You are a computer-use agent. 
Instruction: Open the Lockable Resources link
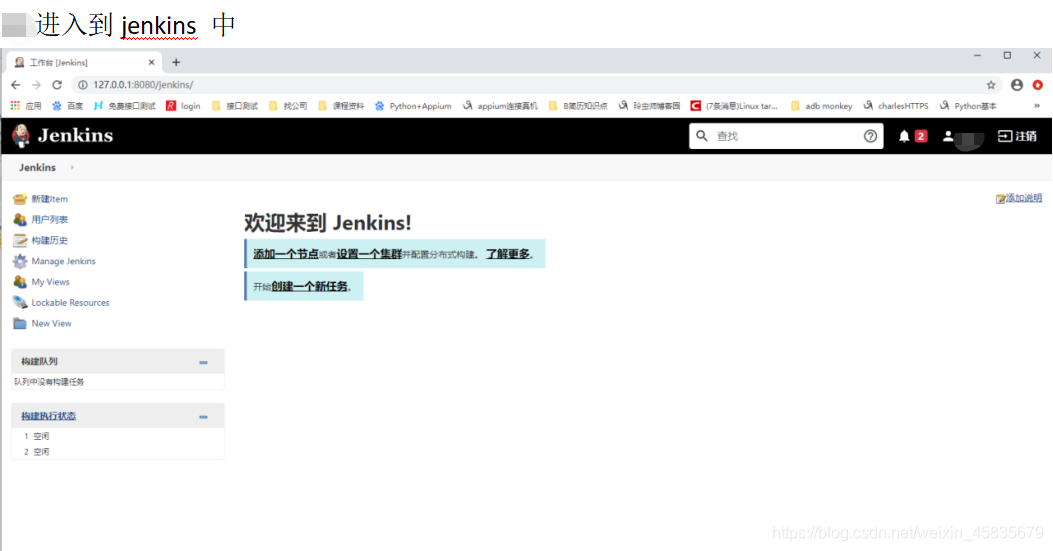(x=71, y=303)
